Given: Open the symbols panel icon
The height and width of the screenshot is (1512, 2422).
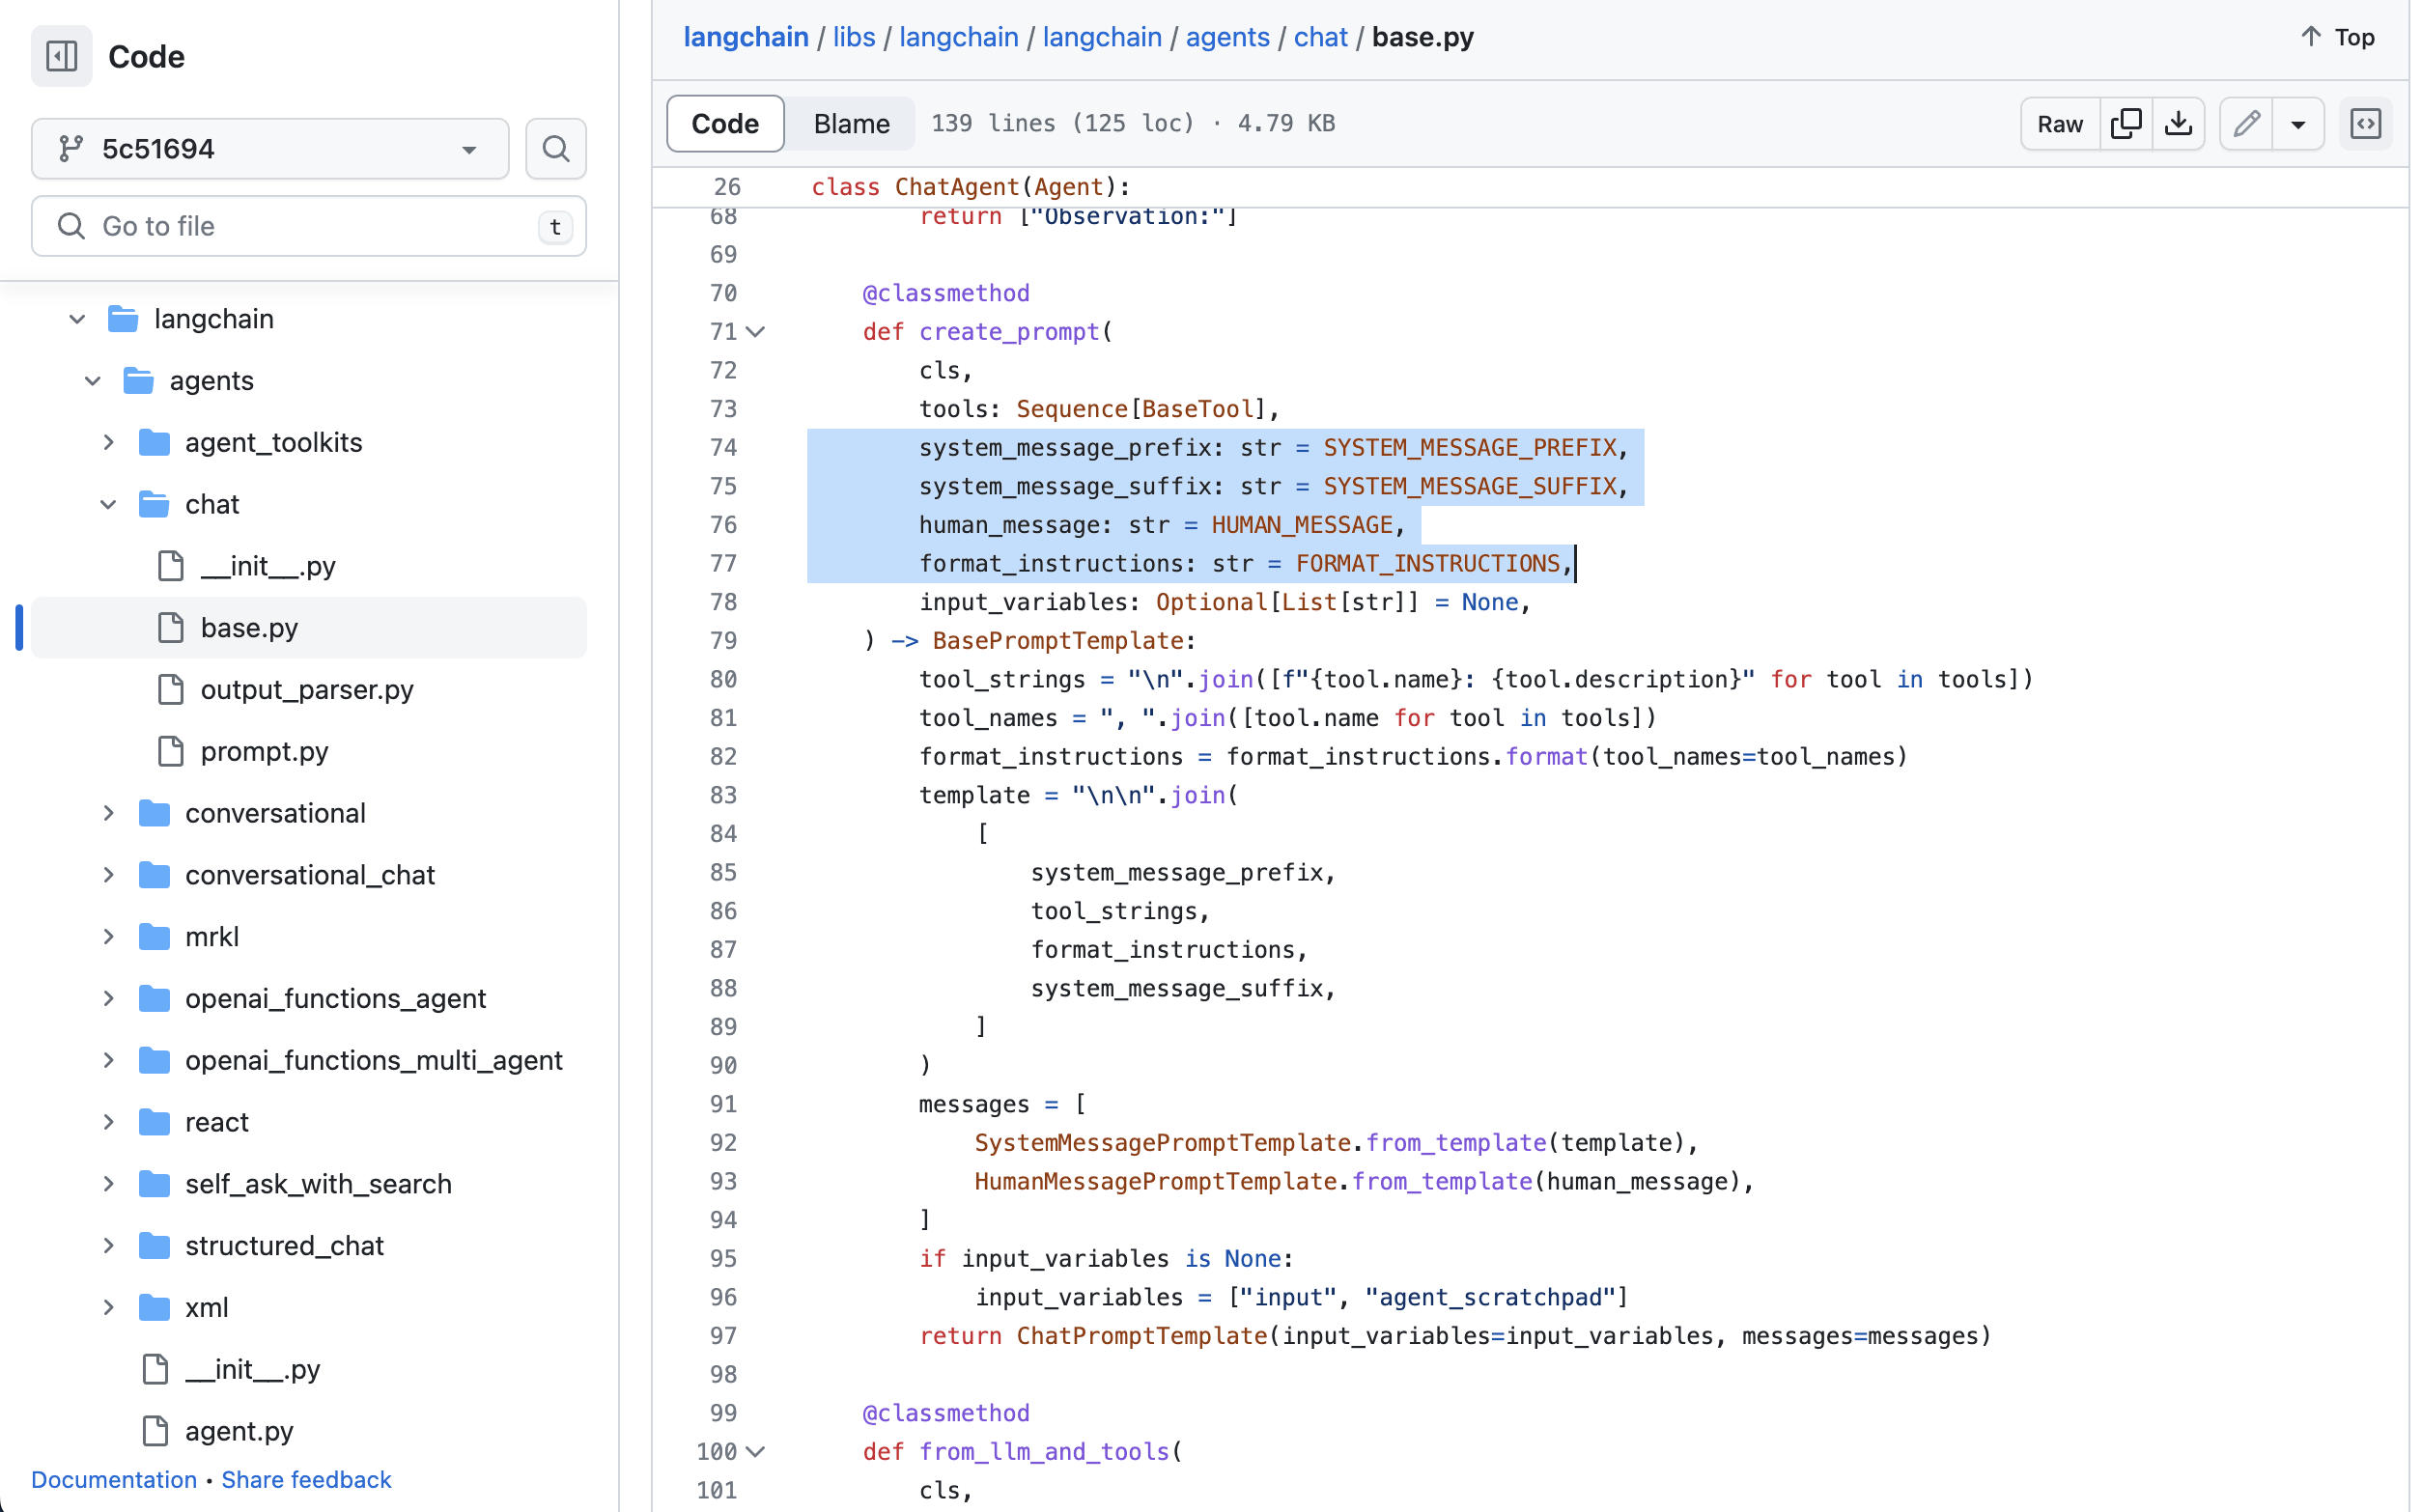Looking at the screenshot, I should coord(2366,123).
